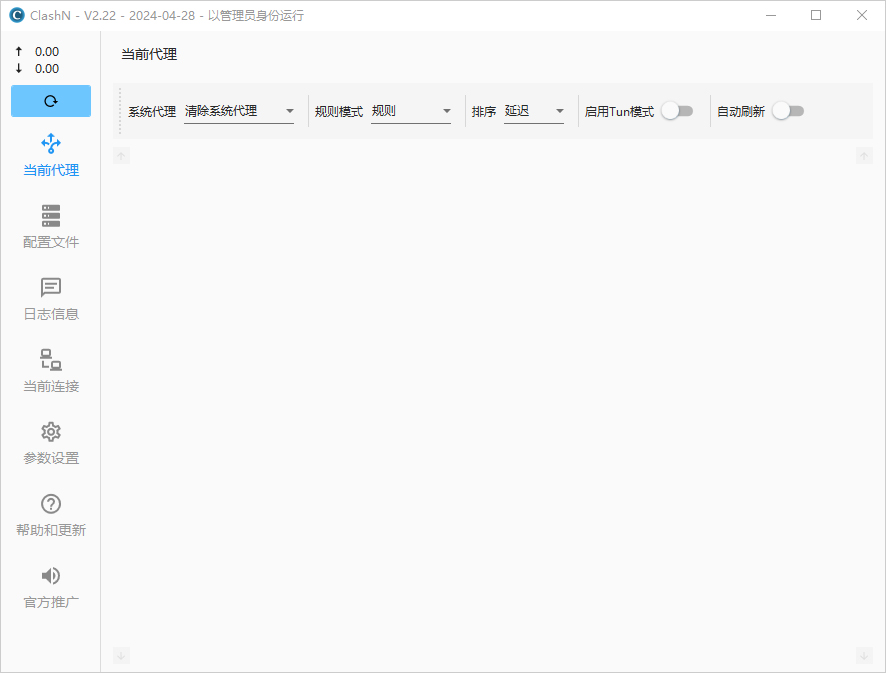Open the 帮助和更新 question mark icon
Viewport: 886px width, 673px height.
51,504
